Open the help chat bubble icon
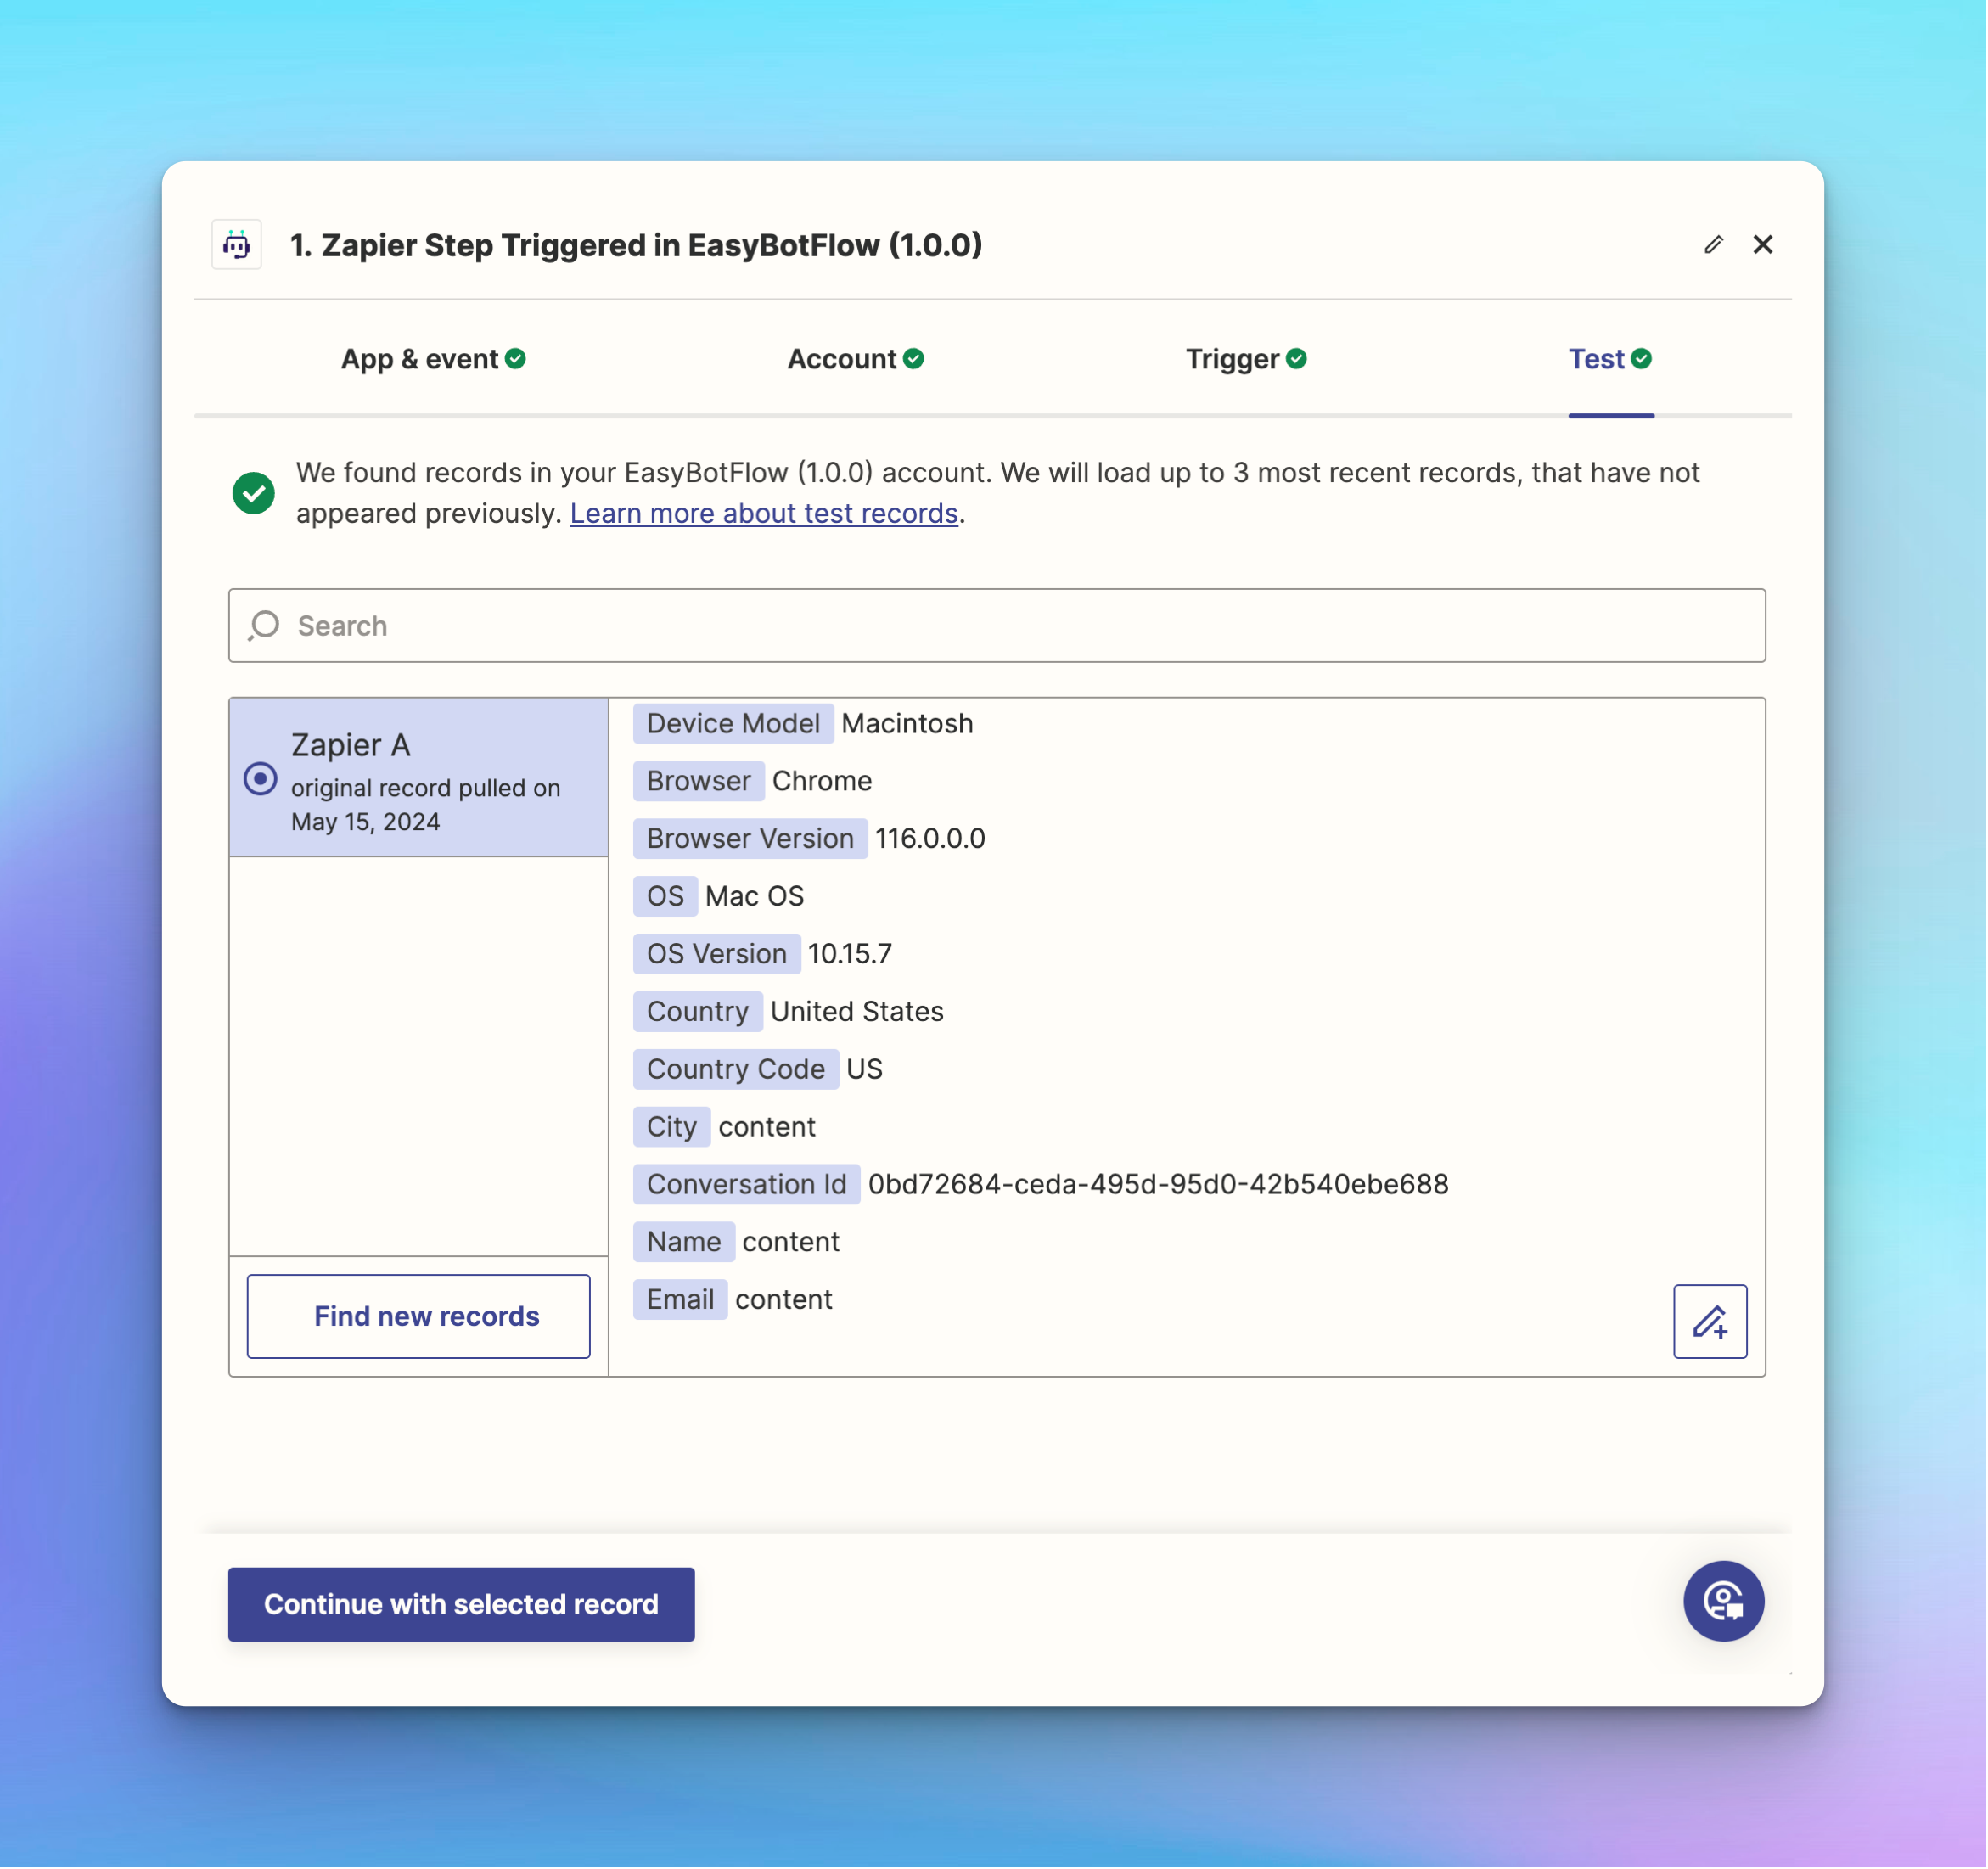 [x=1724, y=1602]
